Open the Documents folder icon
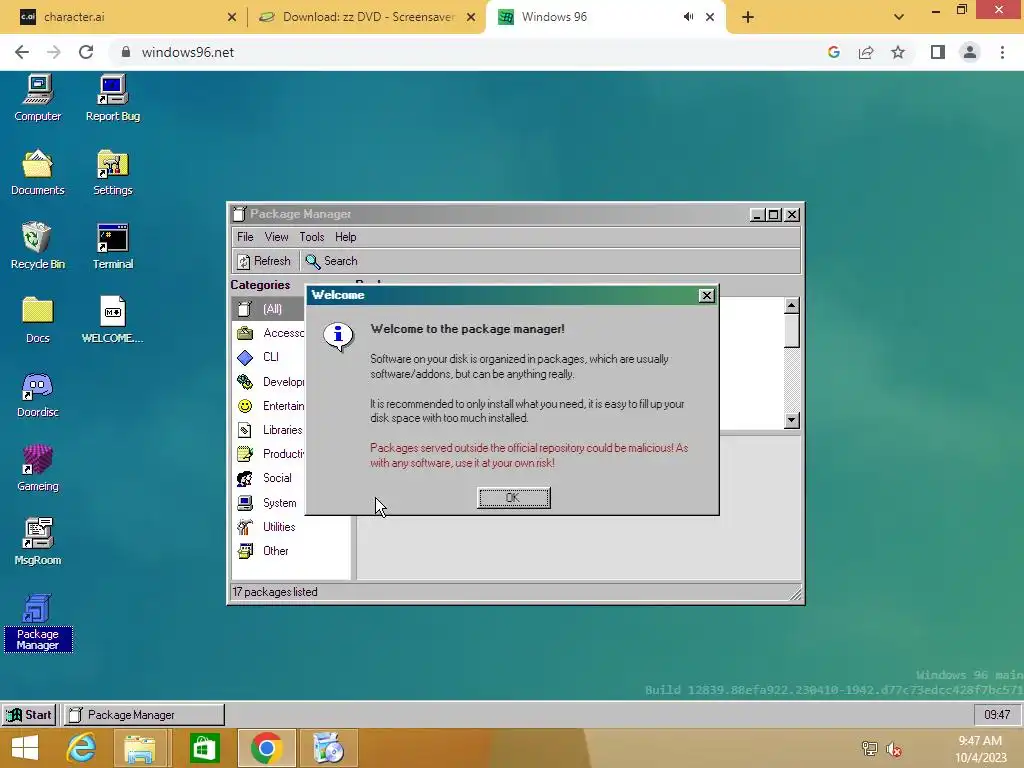1024x768 pixels. tap(38, 172)
